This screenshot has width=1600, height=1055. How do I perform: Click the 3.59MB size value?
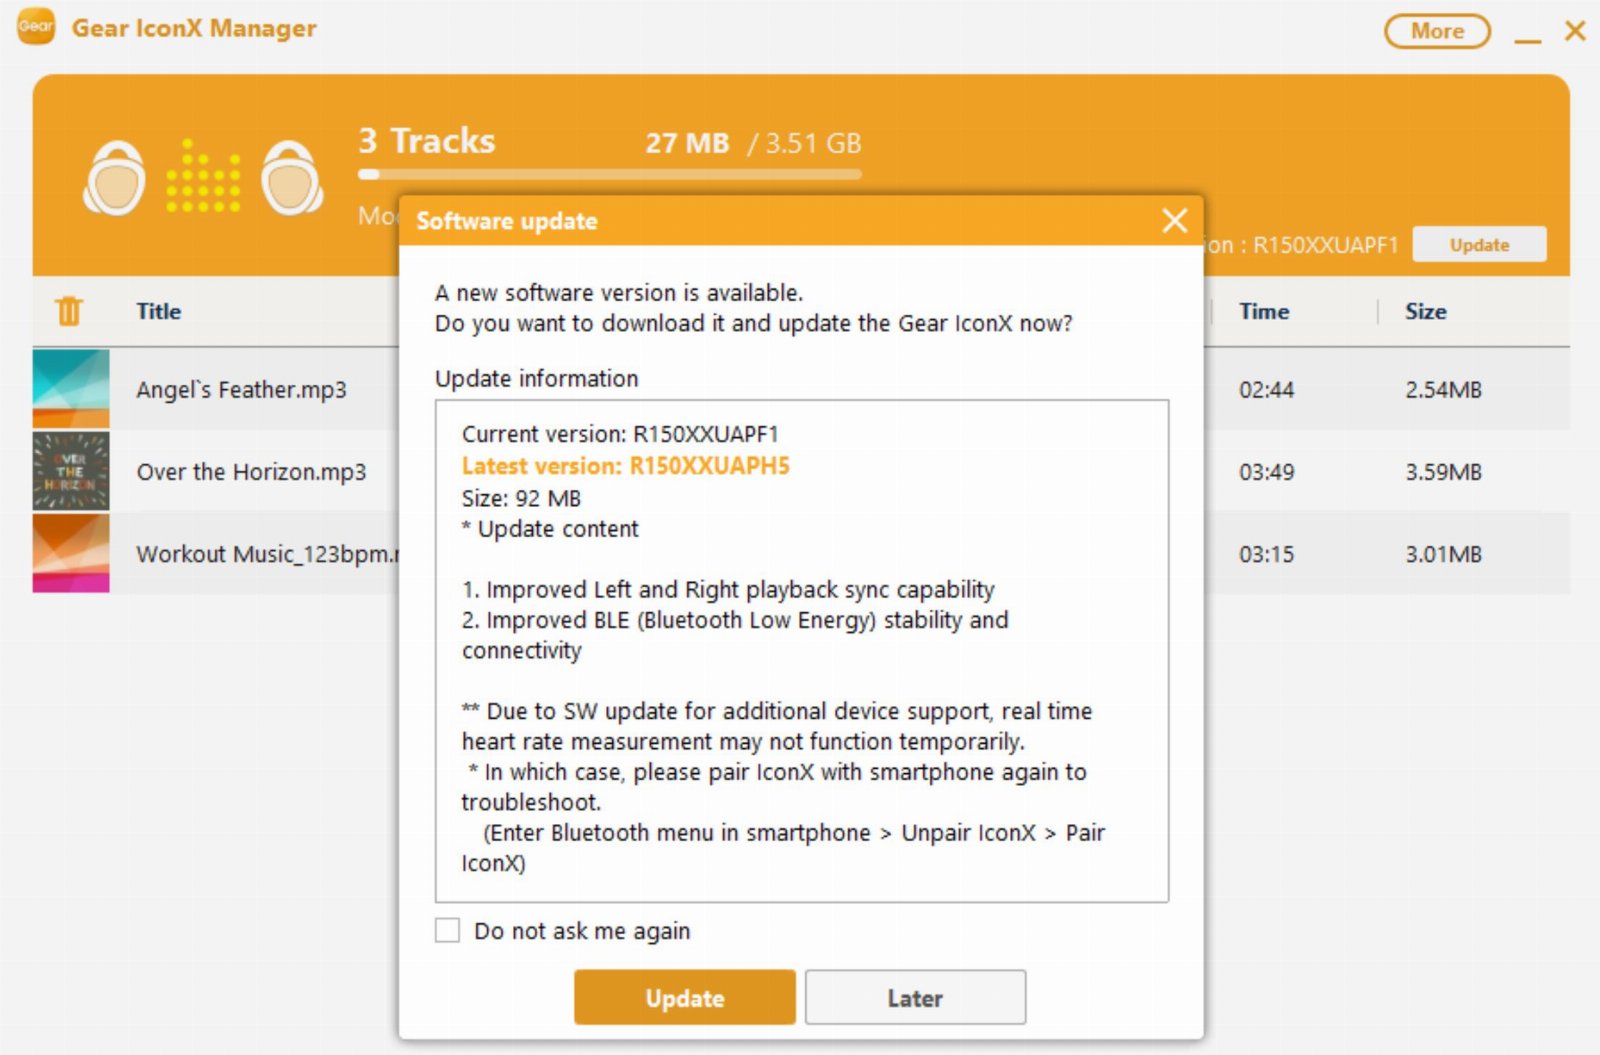1443,471
